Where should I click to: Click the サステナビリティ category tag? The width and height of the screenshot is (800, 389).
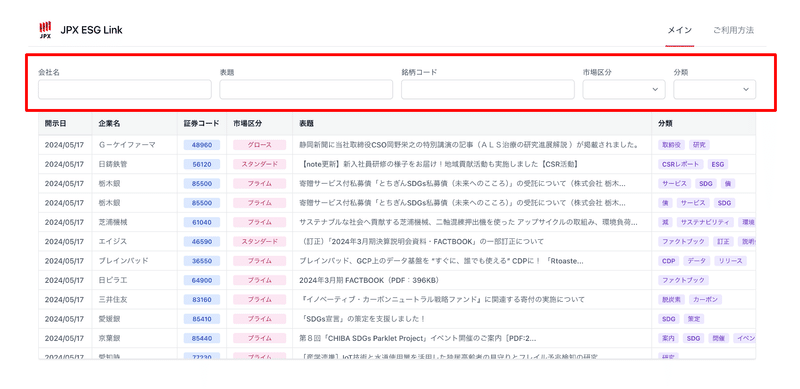pos(705,223)
